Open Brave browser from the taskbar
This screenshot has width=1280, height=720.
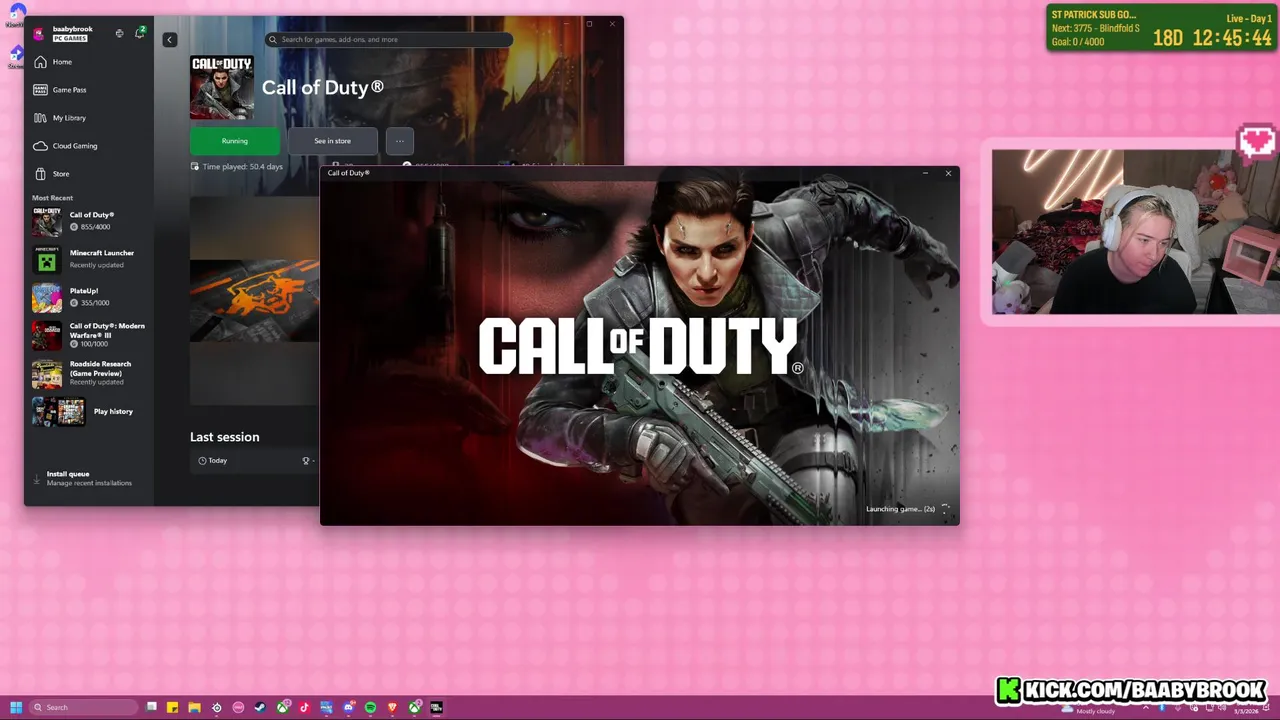[392, 708]
